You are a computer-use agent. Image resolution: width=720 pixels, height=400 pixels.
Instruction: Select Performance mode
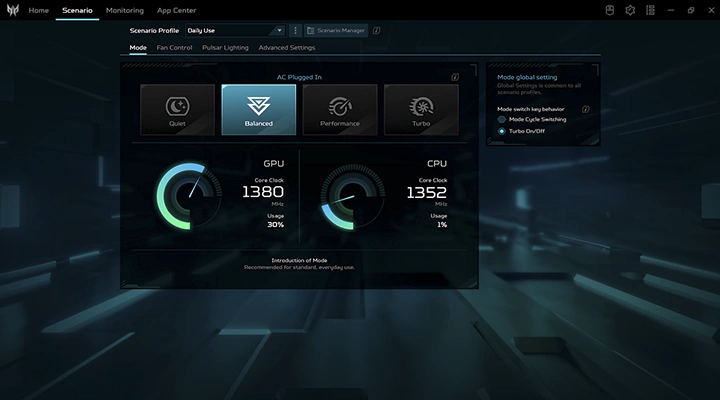click(340, 109)
